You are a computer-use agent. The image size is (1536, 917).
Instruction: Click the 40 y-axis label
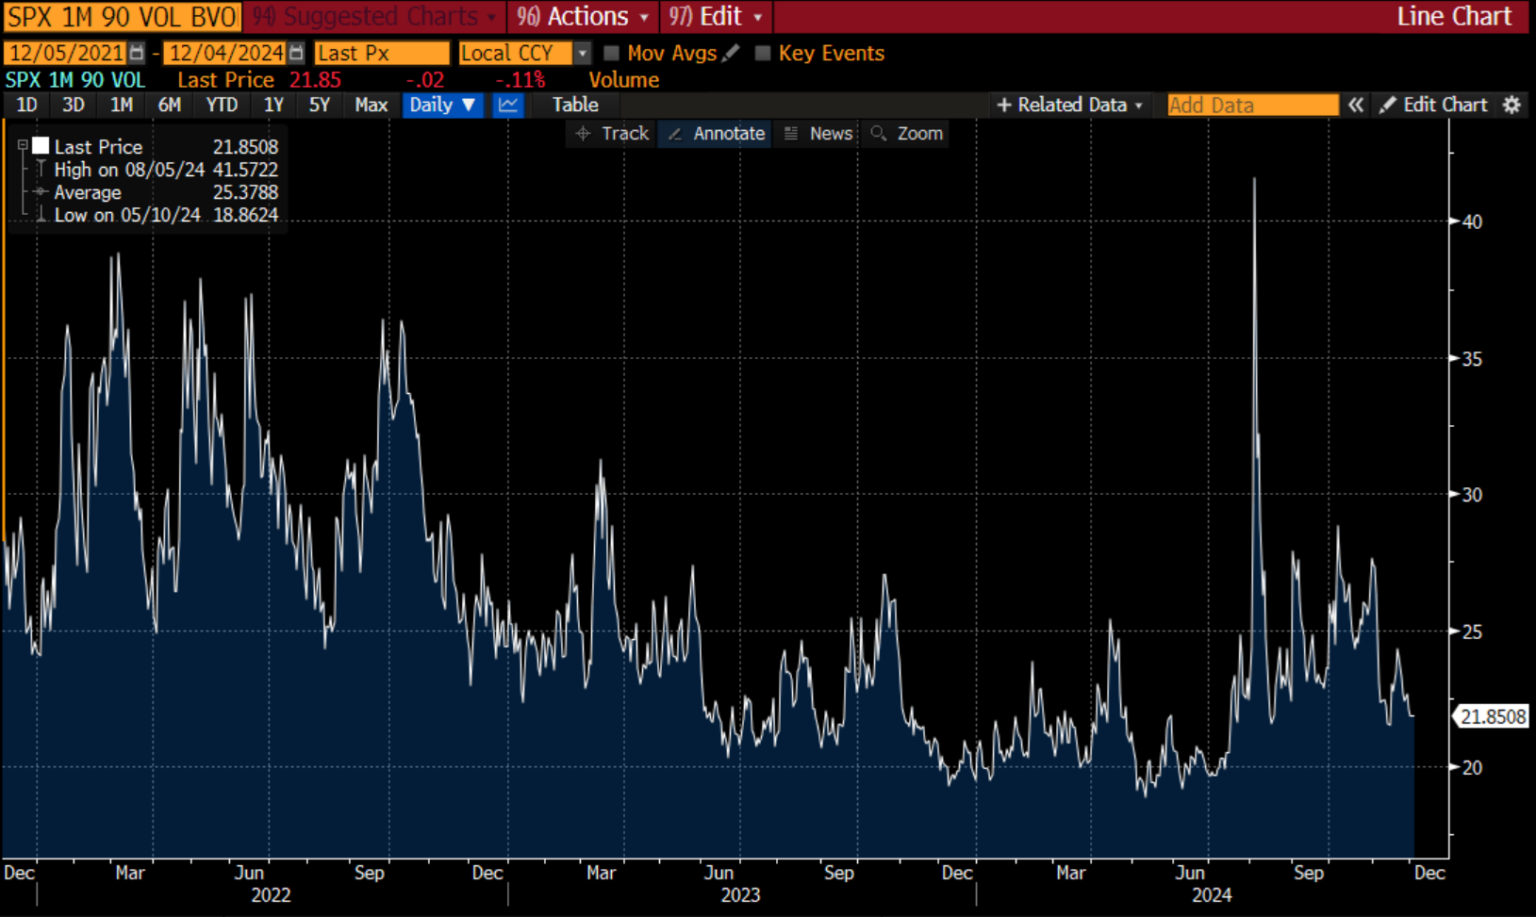[x=1472, y=222]
